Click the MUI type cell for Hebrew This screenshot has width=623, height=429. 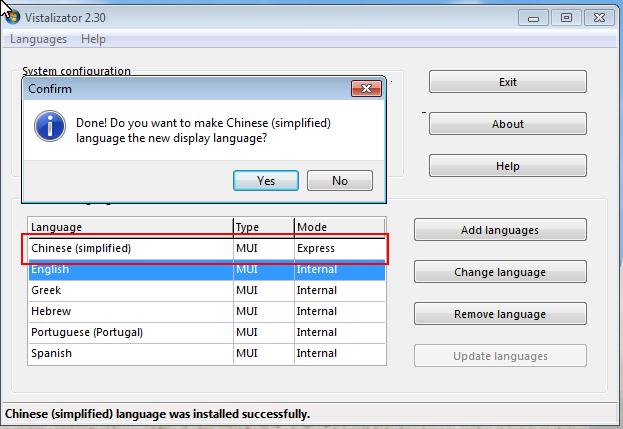point(264,312)
